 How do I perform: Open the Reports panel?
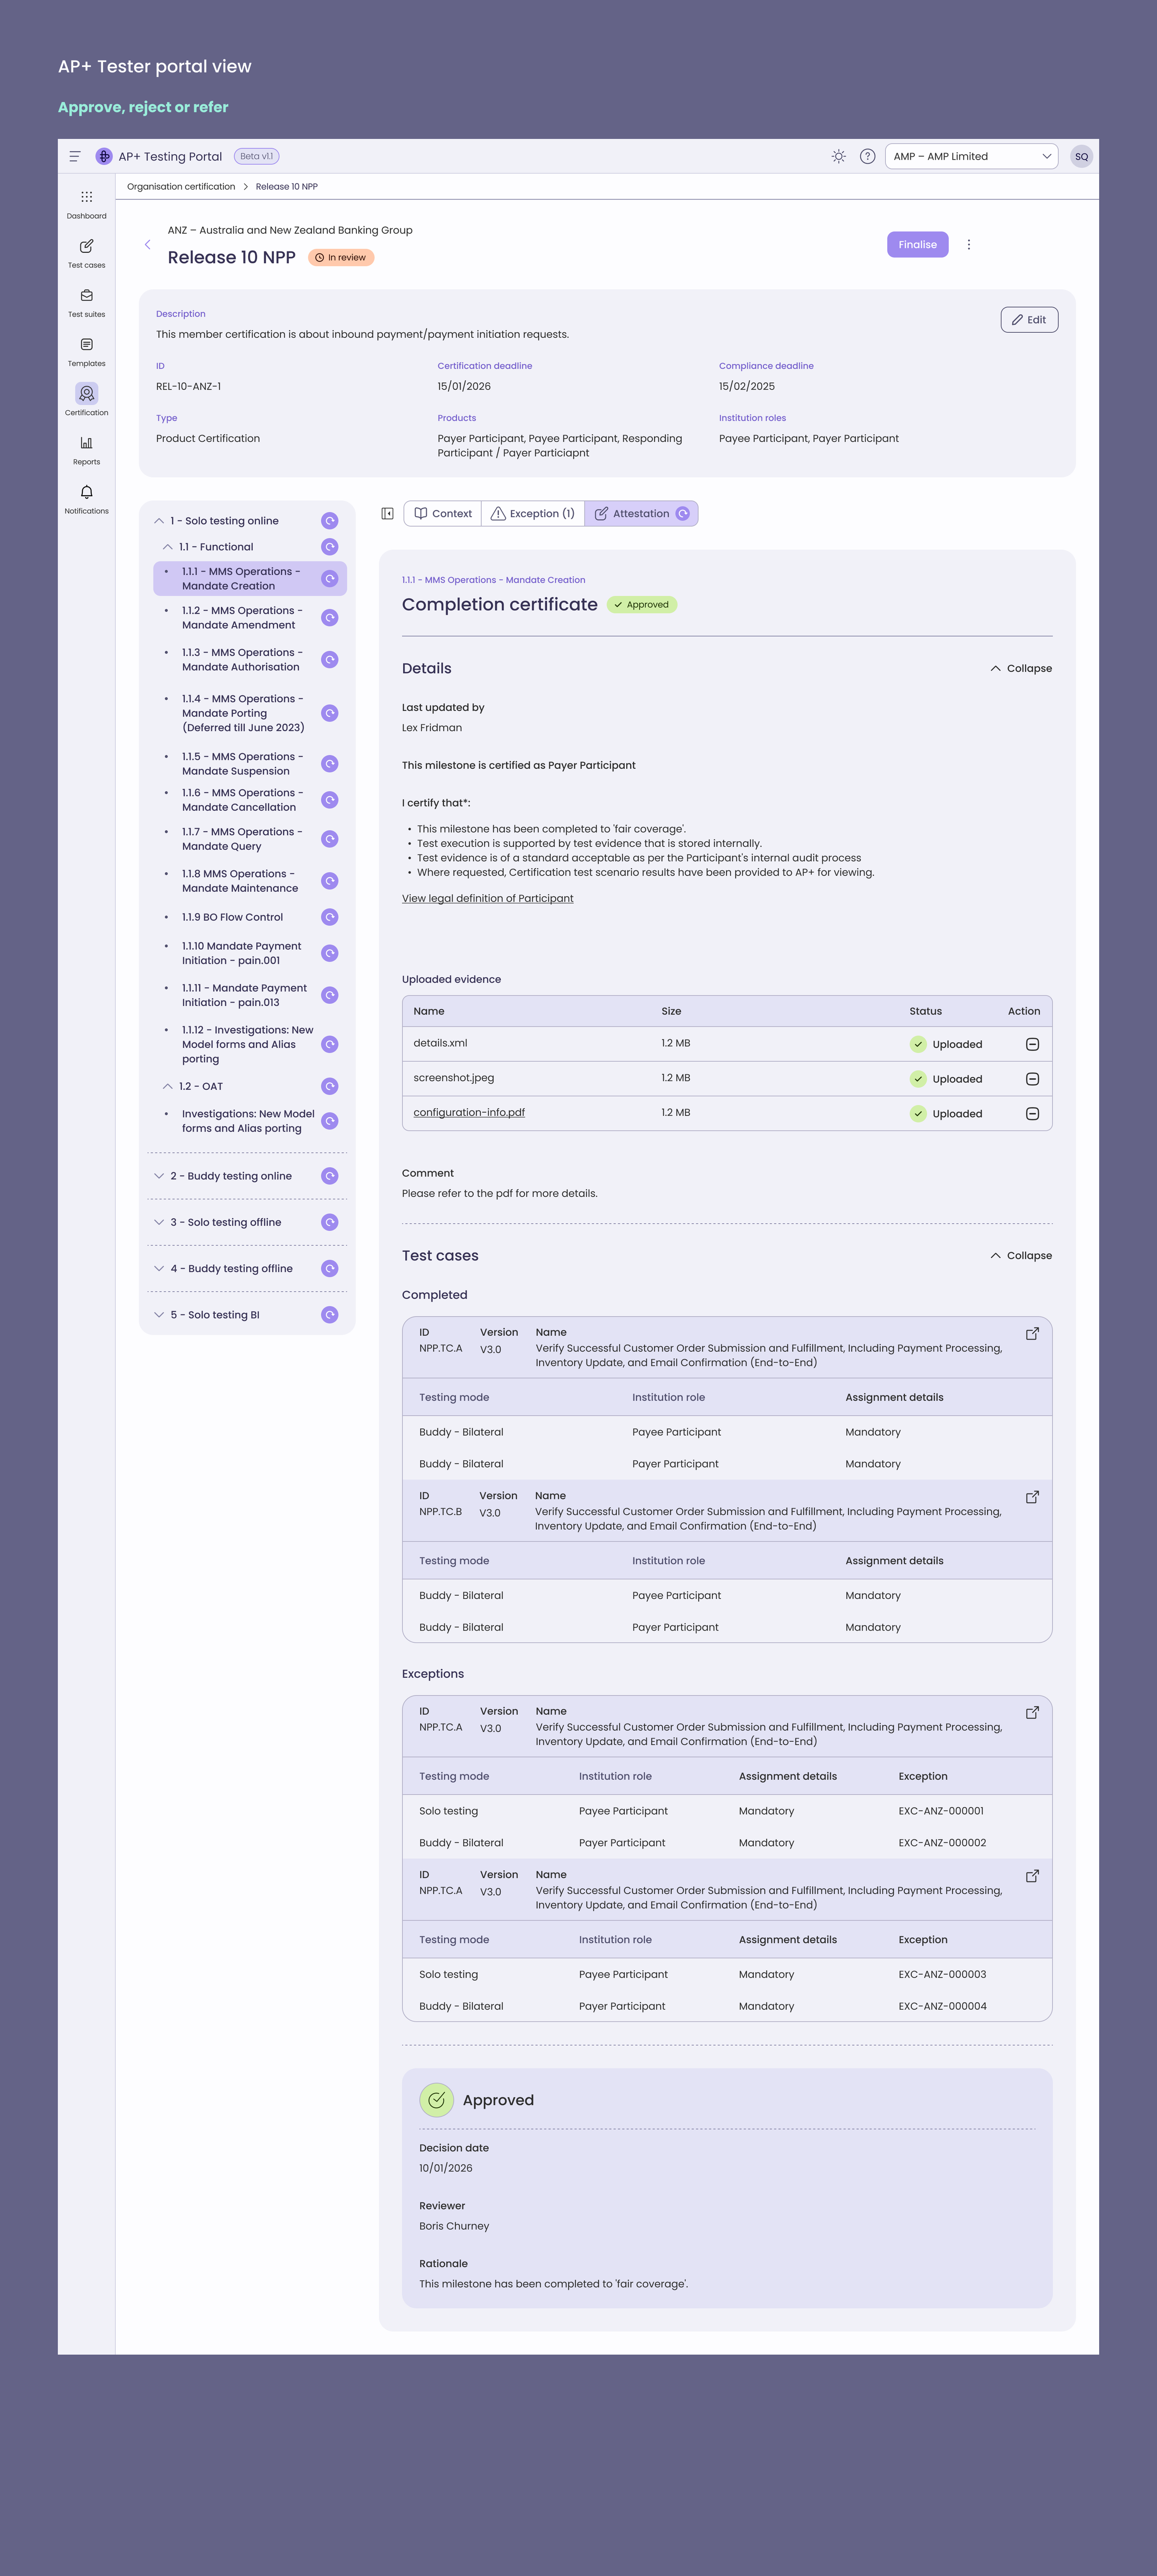(x=86, y=449)
